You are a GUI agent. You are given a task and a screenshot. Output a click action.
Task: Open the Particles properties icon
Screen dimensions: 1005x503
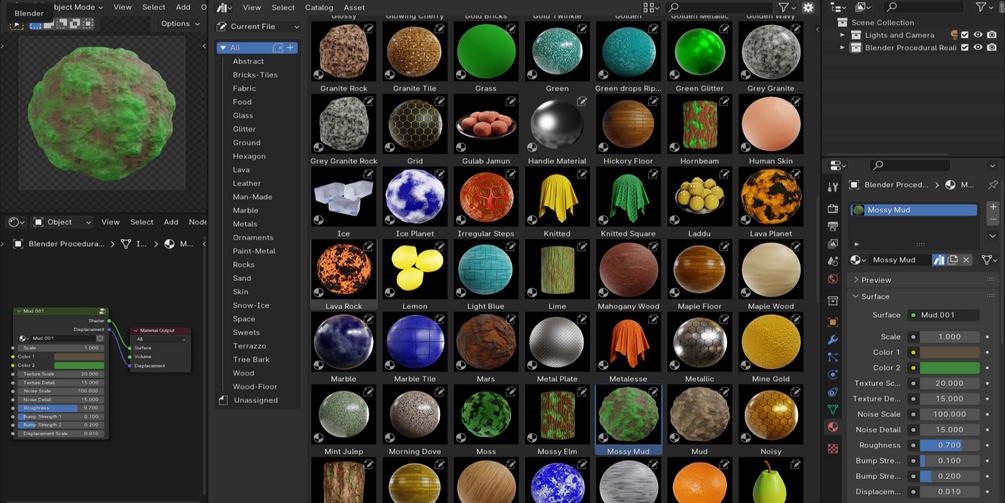(833, 357)
